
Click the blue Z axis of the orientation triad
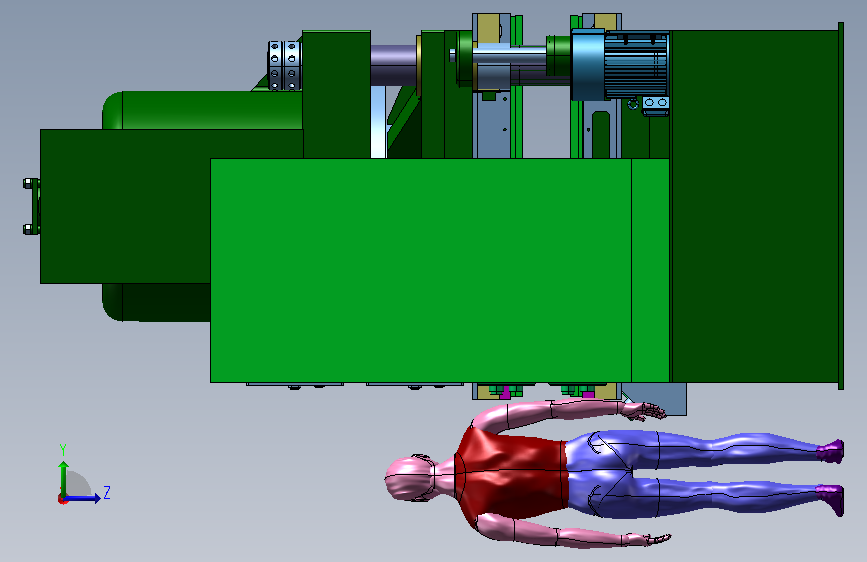pos(83,498)
